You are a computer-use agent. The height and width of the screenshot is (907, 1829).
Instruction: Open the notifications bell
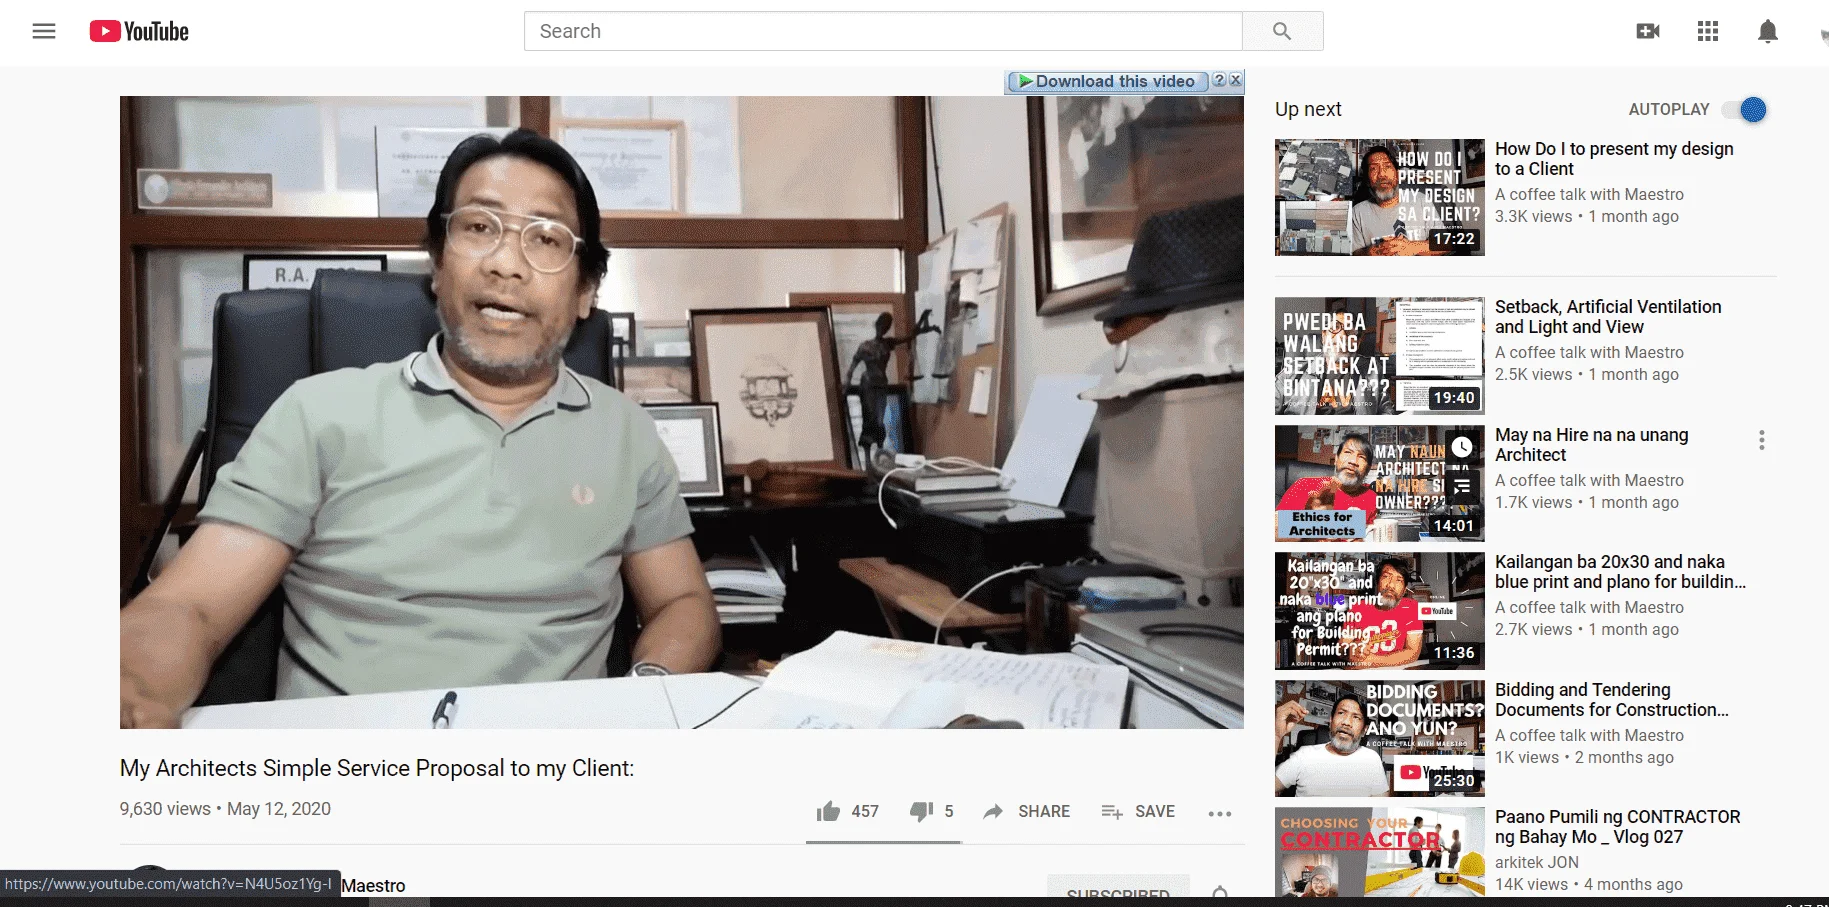tap(1768, 31)
